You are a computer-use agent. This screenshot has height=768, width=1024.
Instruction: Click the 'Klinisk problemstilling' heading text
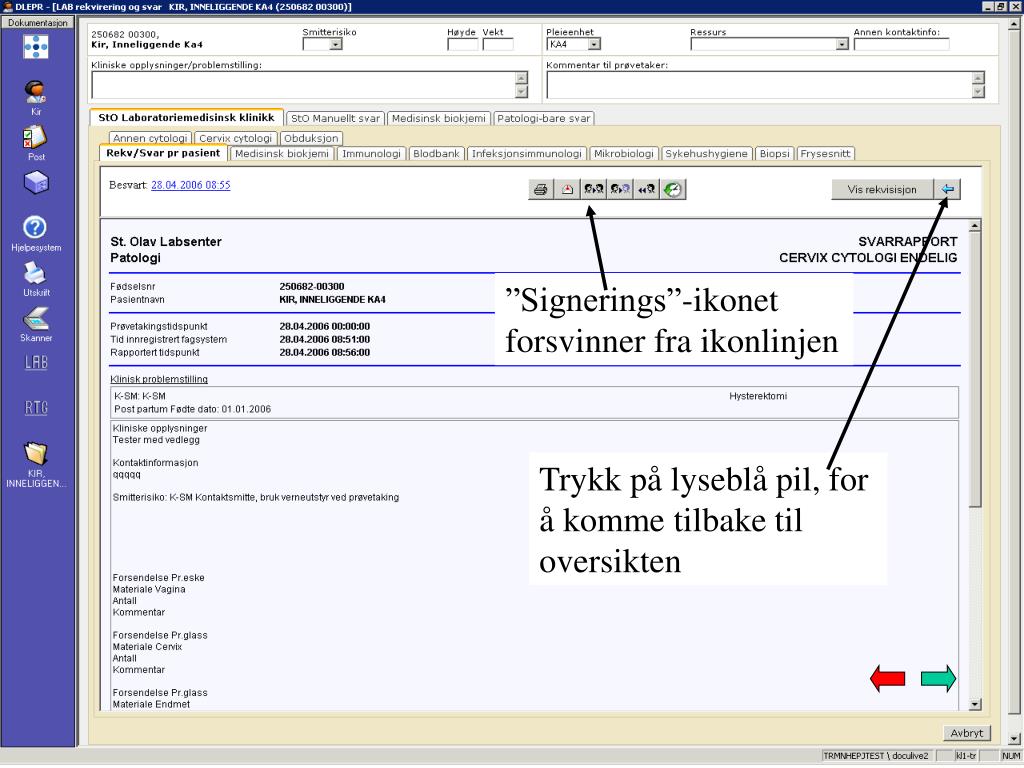tap(159, 379)
